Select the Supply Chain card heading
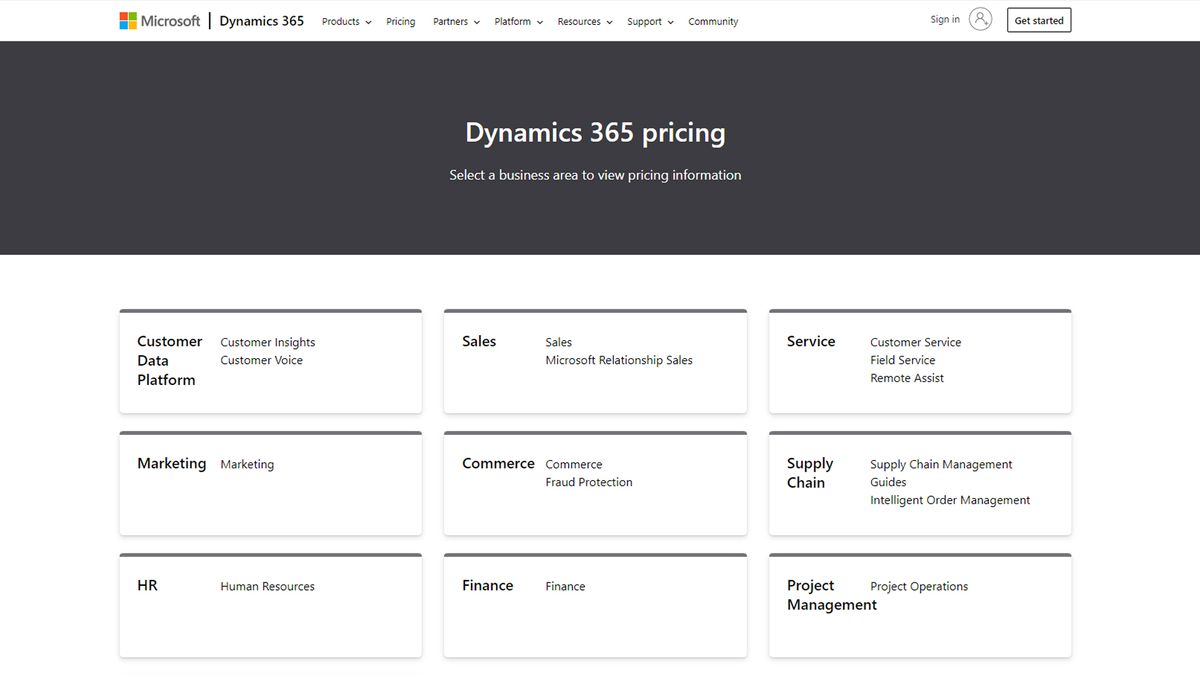This screenshot has width=1200, height=675. (x=810, y=473)
